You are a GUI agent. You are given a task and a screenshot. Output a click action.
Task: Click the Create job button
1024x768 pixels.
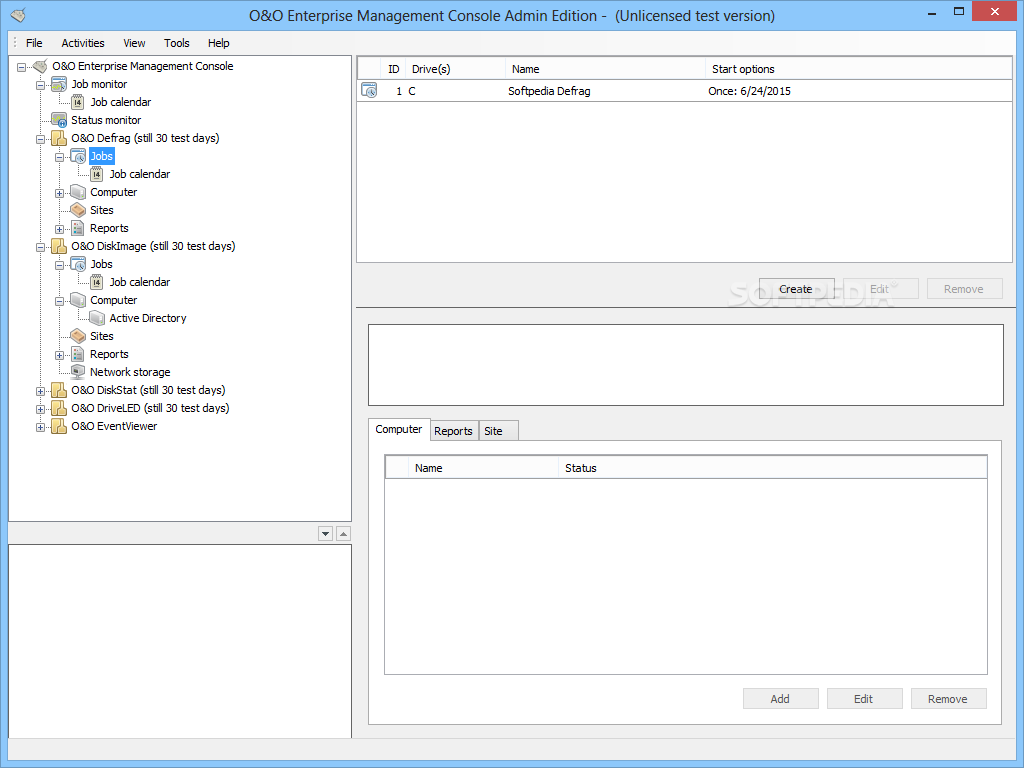796,289
